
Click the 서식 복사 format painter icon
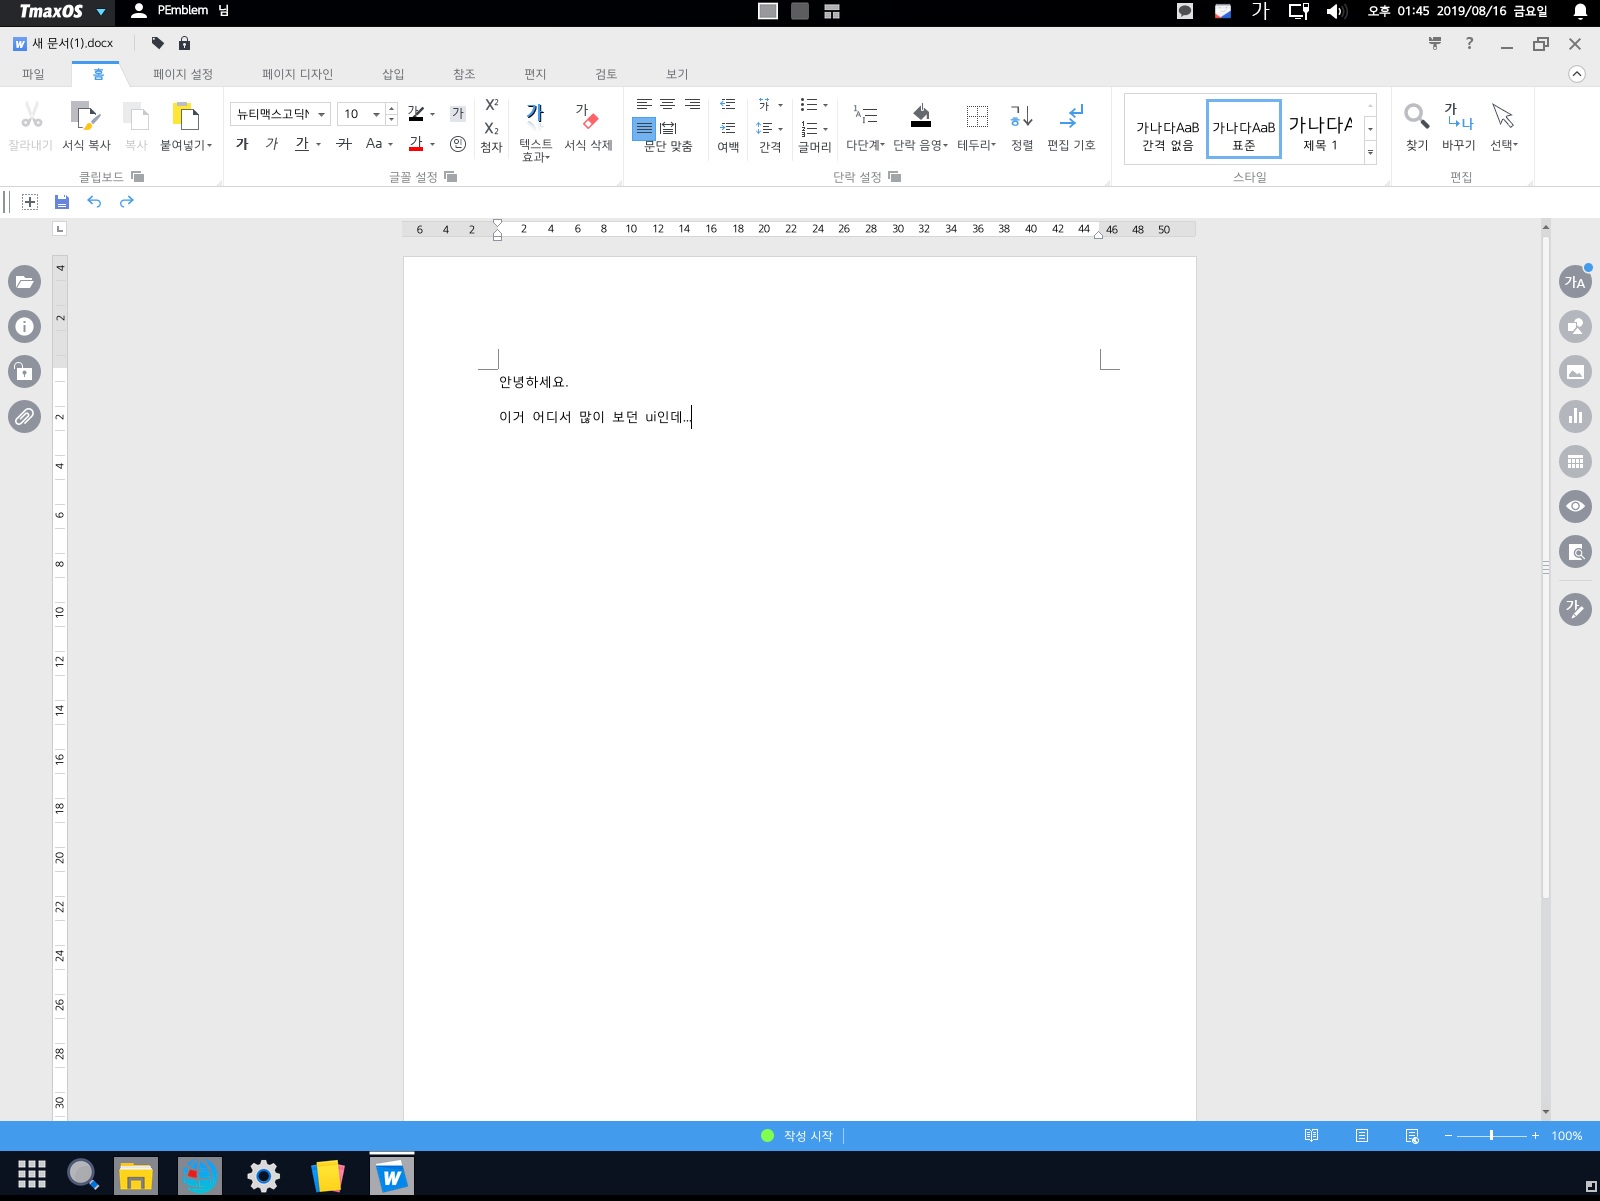coord(86,118)
